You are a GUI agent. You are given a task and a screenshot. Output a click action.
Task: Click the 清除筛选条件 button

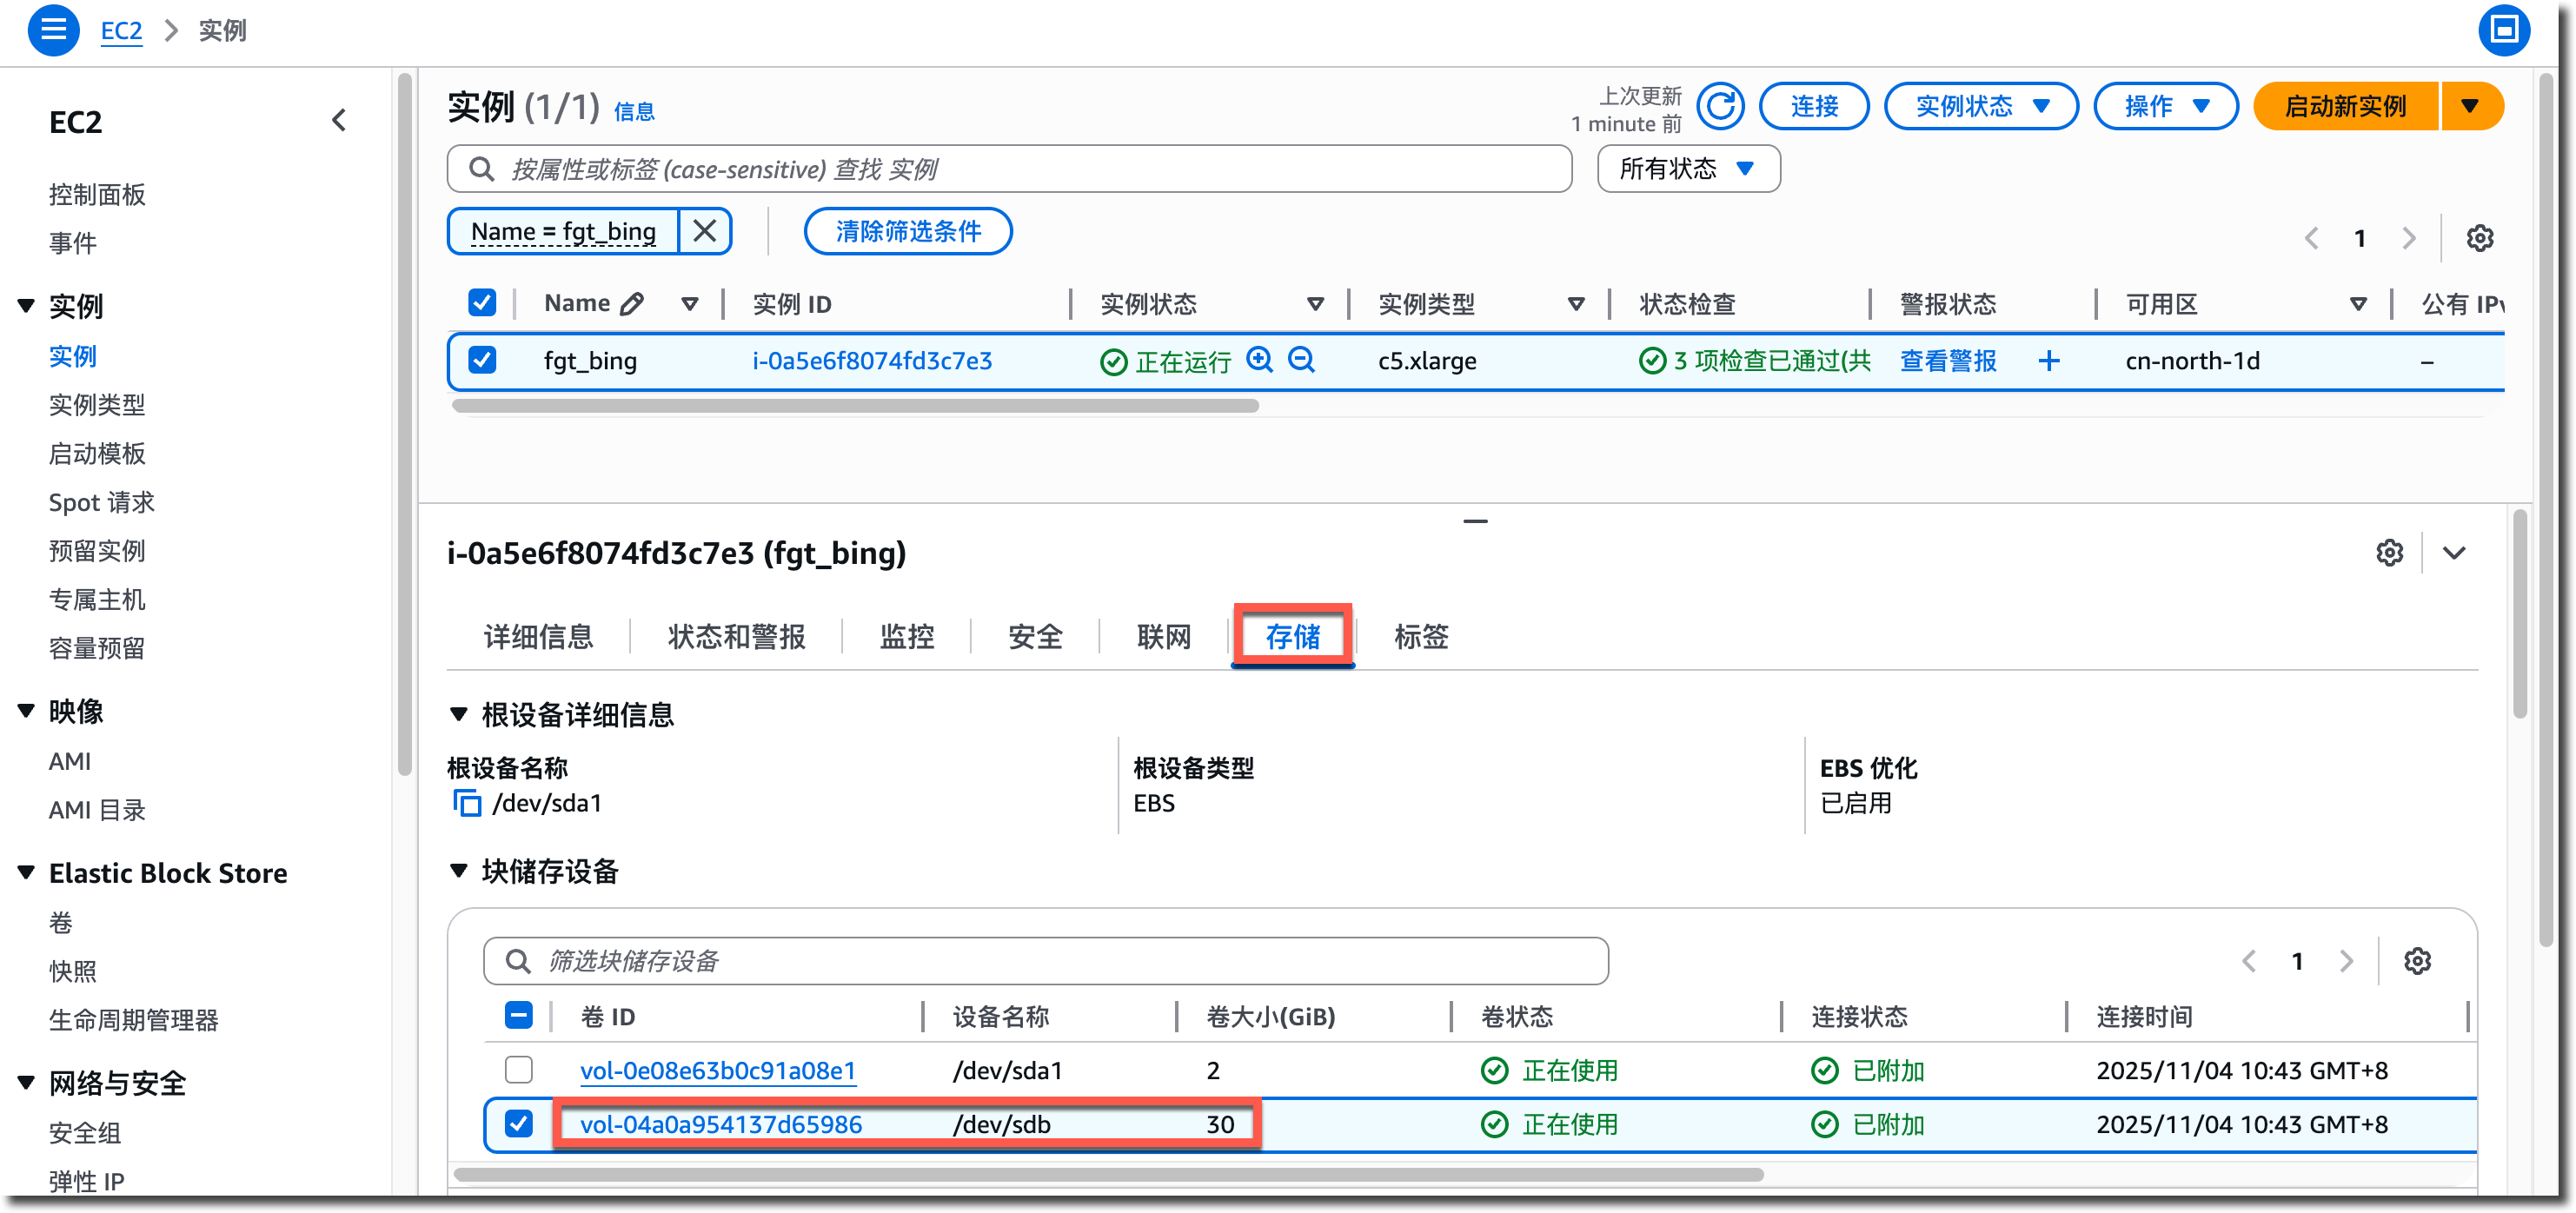(907, 231)
